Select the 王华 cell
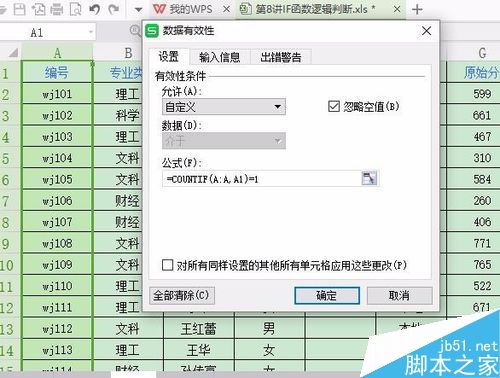 point(199,350)
